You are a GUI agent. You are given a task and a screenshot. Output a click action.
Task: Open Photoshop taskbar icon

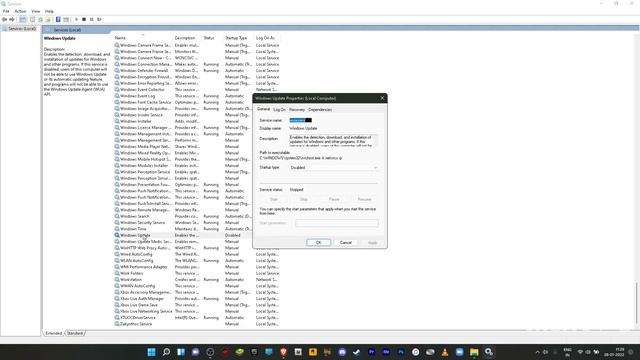(x=401, y=352)
